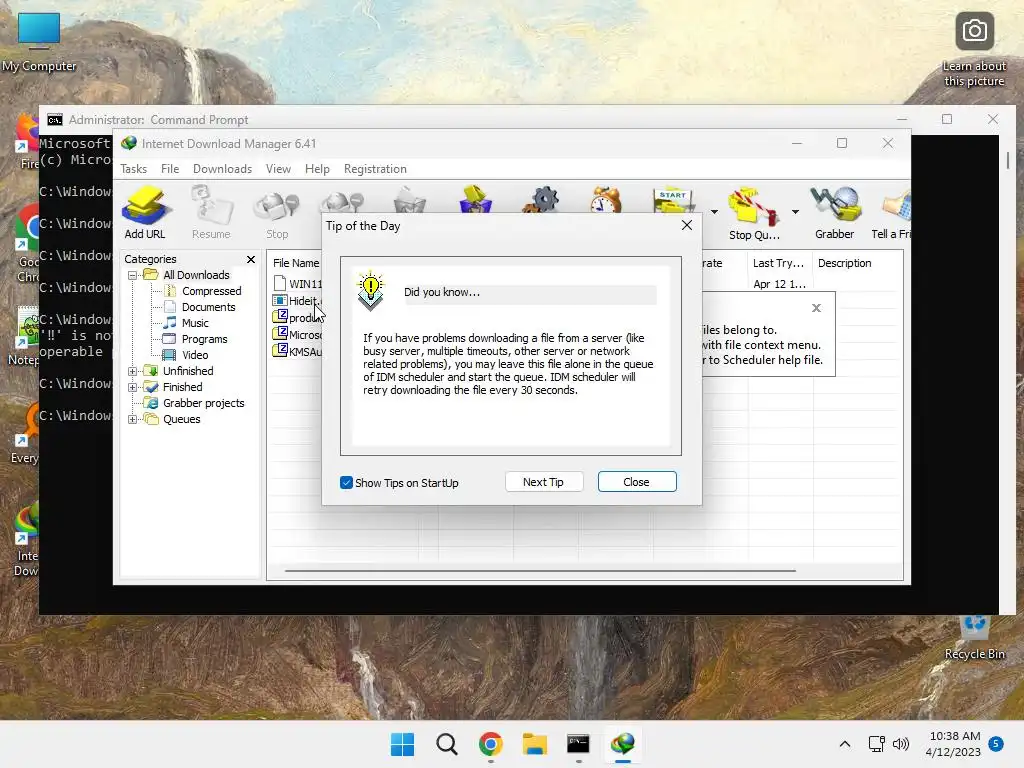Open the Help menu
Image resolution: width=1024 pixels, height=768 pixels.
317,168
